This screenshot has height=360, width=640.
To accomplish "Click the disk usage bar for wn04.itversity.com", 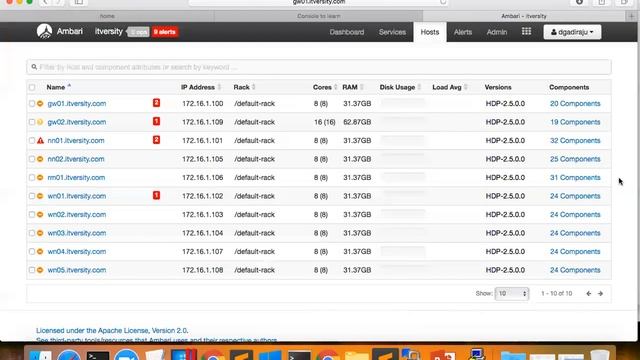I will 403,251.
